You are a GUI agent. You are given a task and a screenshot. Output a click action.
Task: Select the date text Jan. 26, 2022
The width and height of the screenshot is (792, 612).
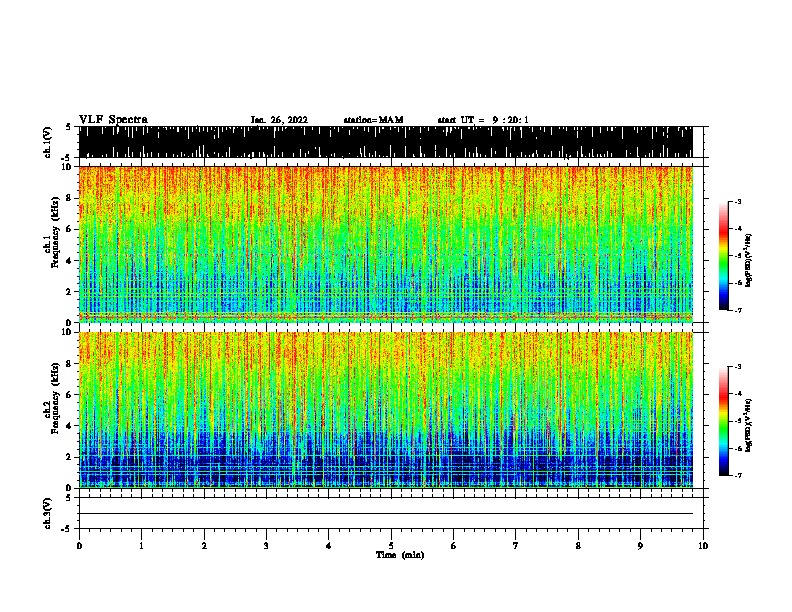(x=279, y=120)
